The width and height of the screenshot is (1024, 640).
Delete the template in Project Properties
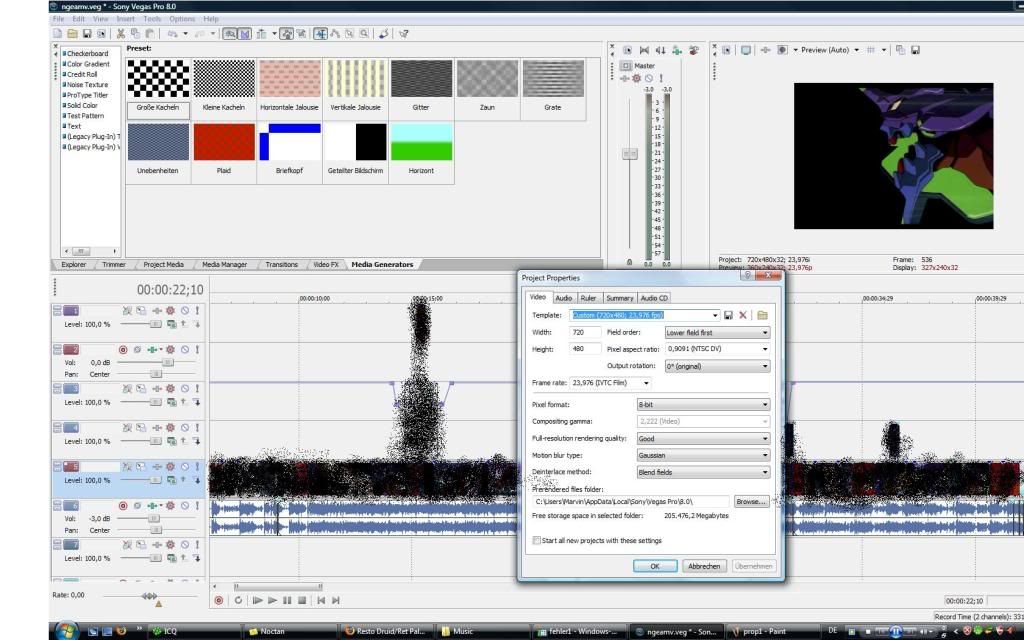point(743,315)
